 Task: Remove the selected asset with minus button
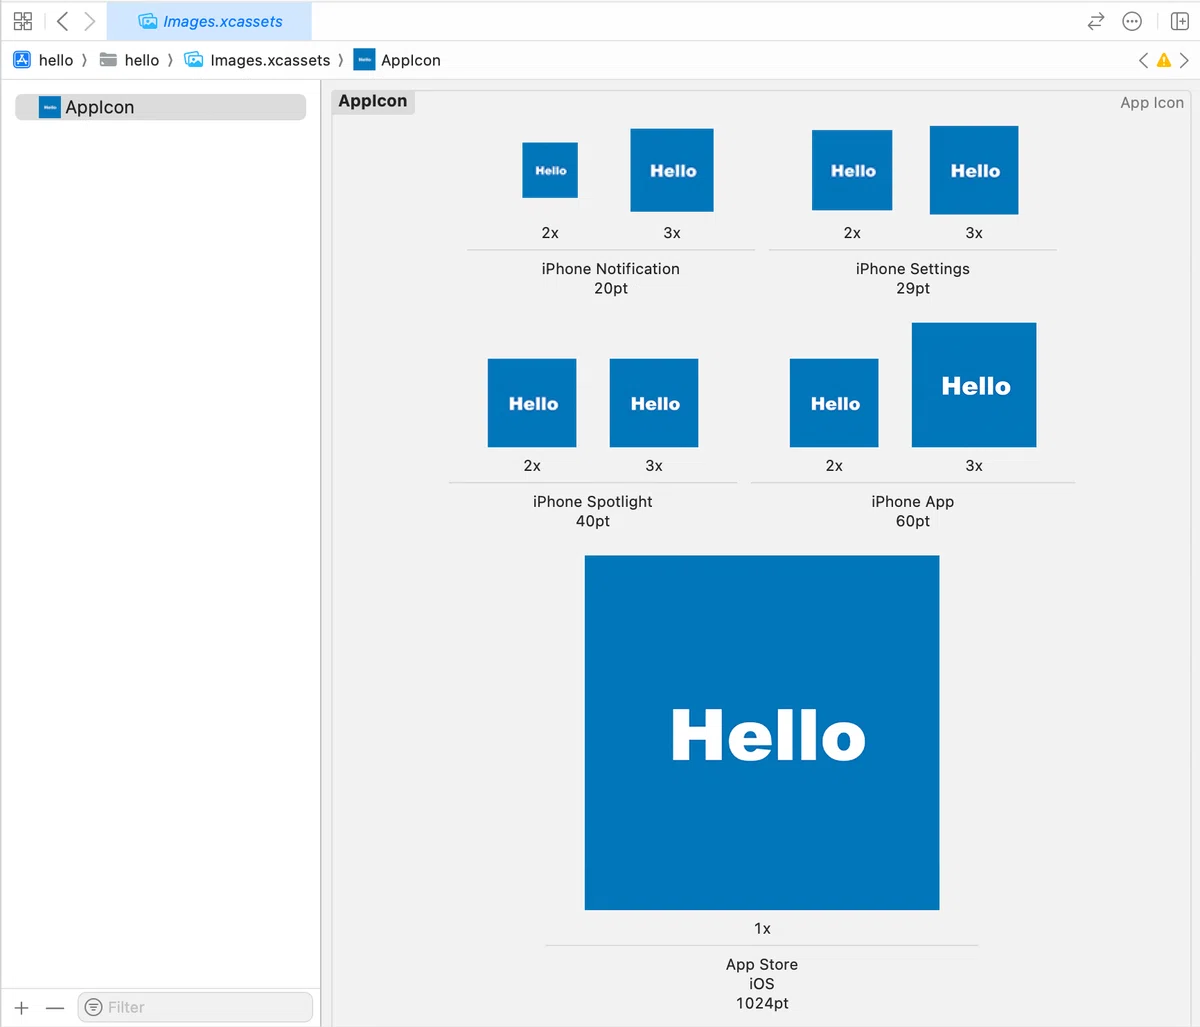pos(55,1008)
